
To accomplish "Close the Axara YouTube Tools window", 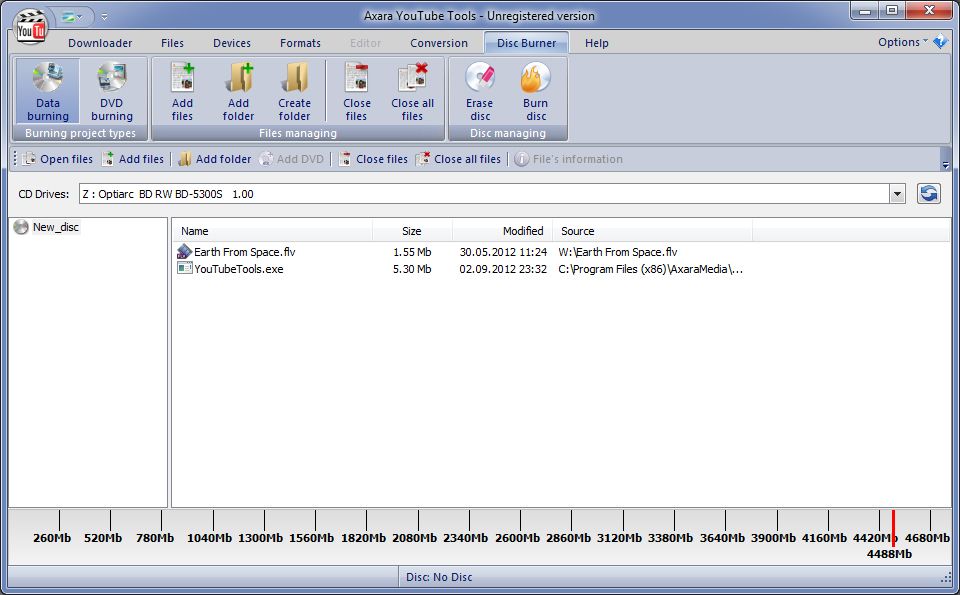I will click(x=929, y=10).
